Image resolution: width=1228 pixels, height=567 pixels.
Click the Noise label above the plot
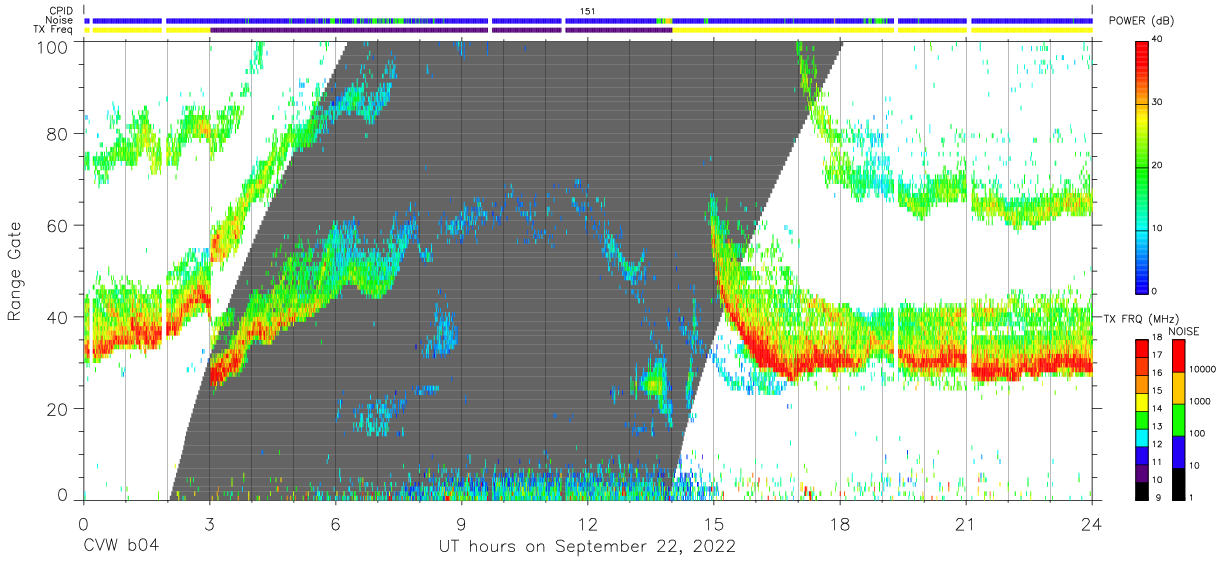pos(60,20)
